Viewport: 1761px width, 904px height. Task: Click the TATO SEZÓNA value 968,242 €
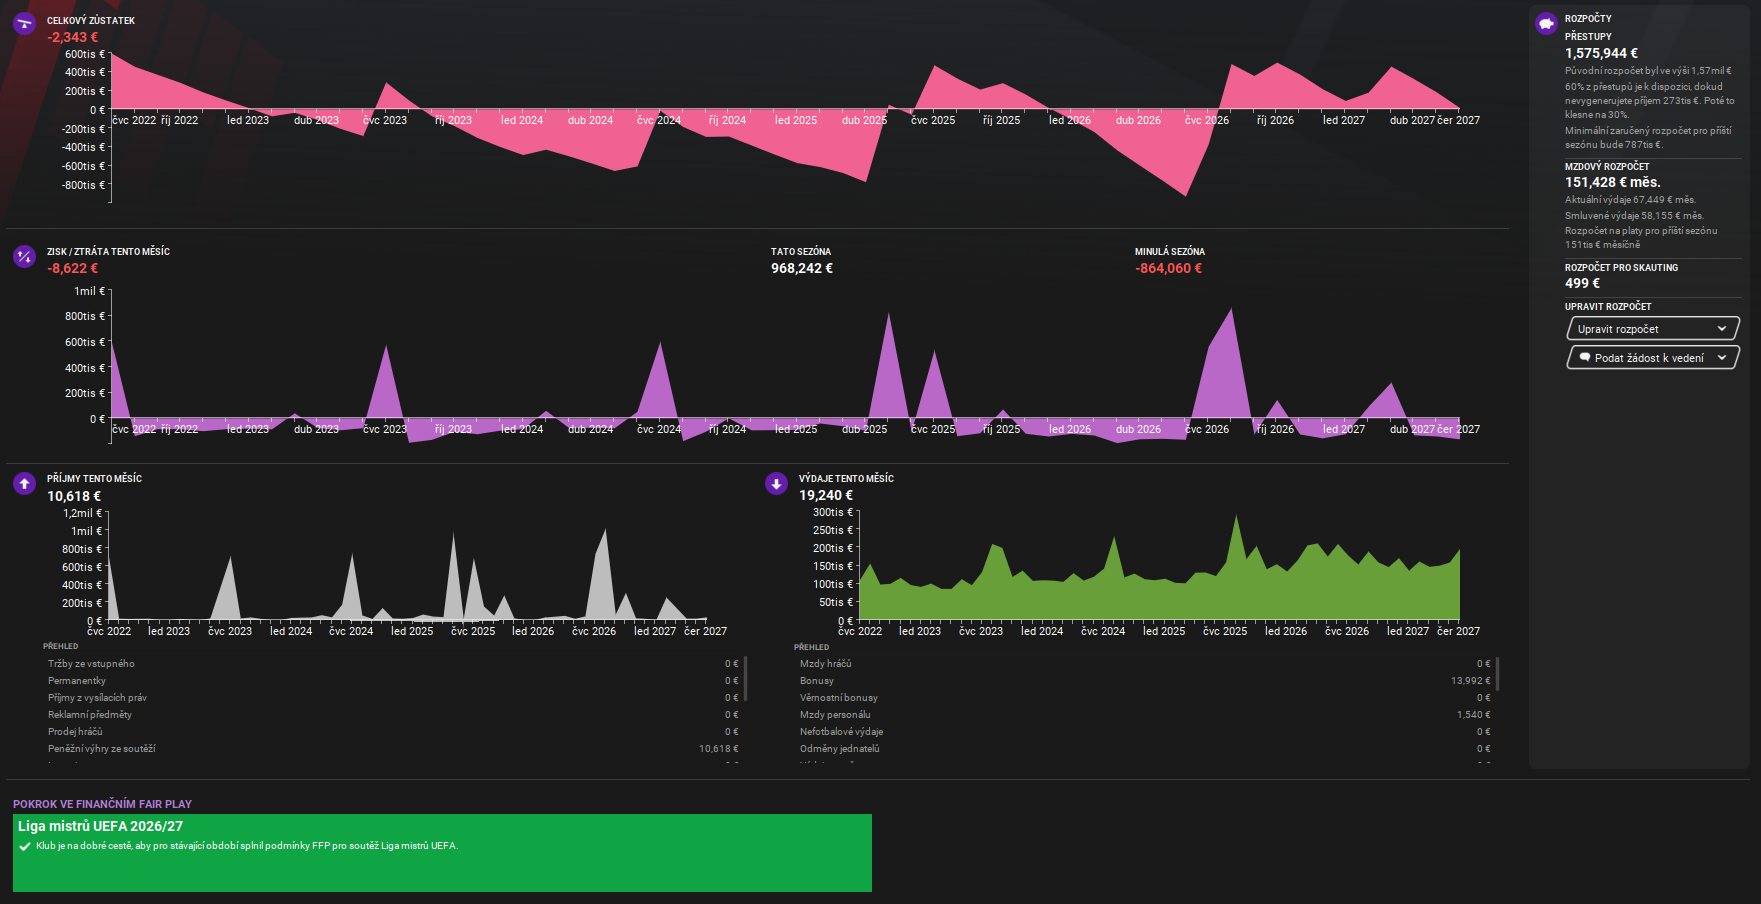coord(802,268)
